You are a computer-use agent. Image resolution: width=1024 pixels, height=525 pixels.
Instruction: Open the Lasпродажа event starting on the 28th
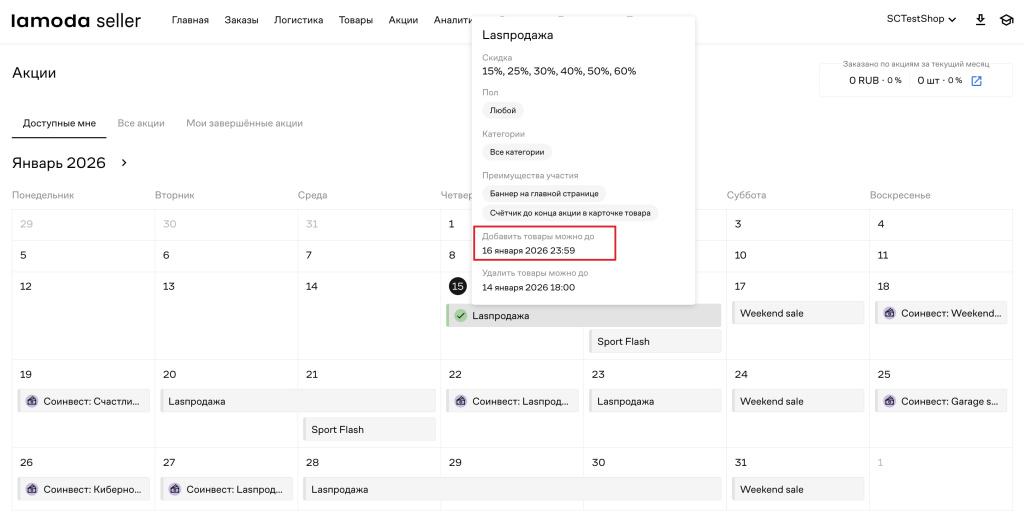click(x=512, y=490)
